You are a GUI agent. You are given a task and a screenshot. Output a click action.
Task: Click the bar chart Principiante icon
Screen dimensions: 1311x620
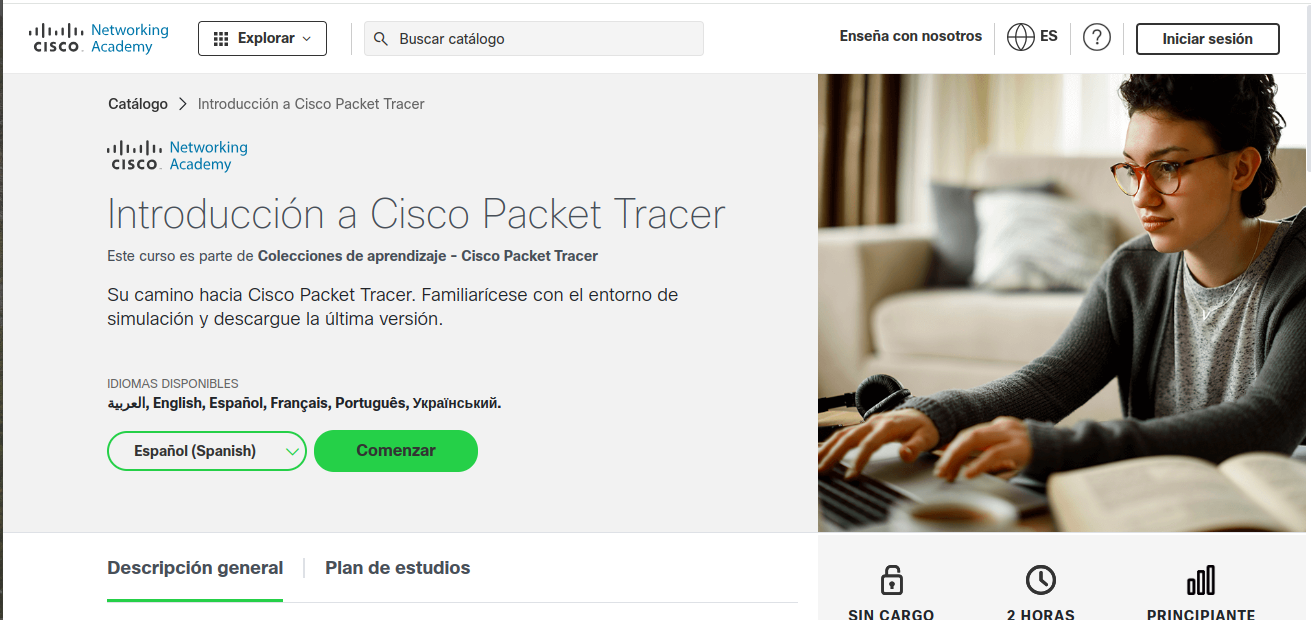(1200, 579)
